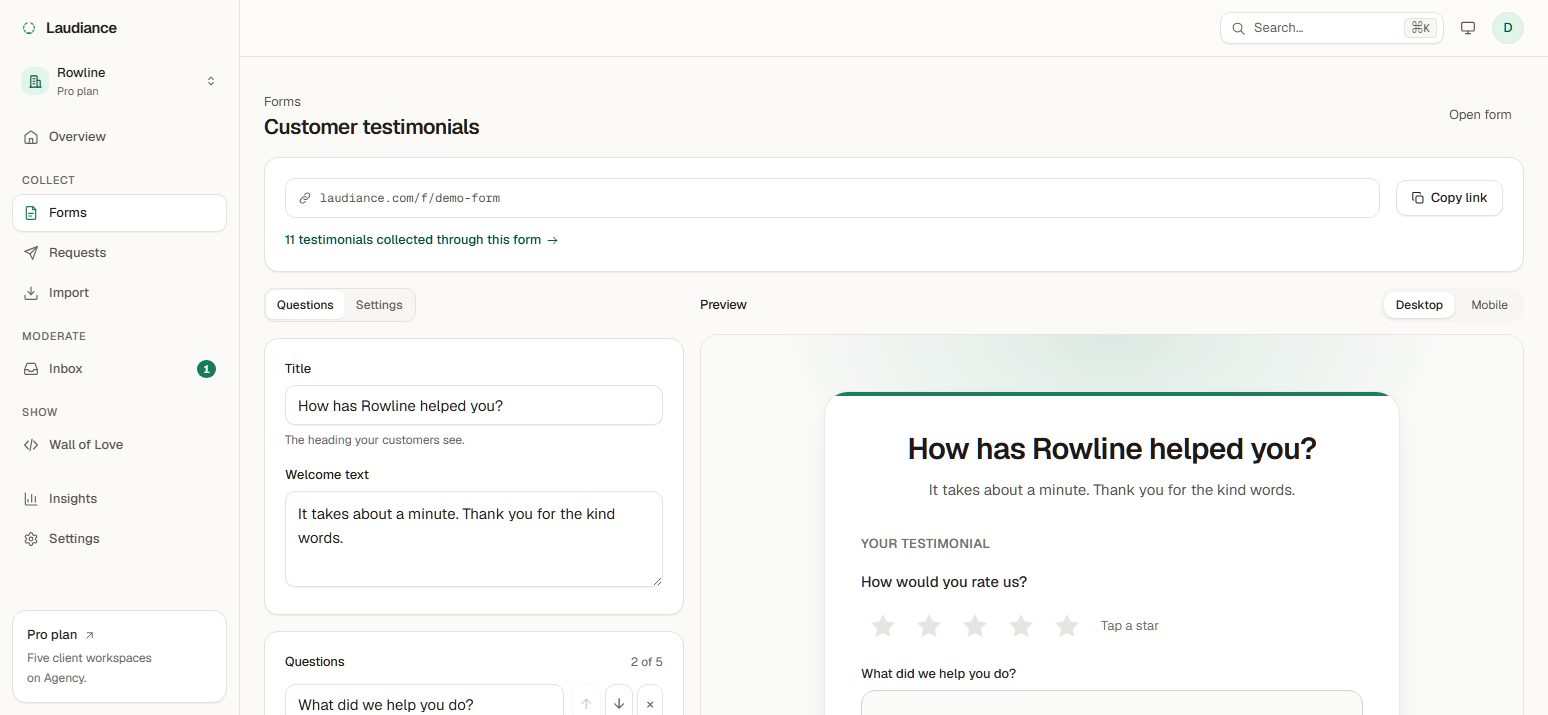
Task: Click the Wall of Love code icon
Action: [31, 445]
